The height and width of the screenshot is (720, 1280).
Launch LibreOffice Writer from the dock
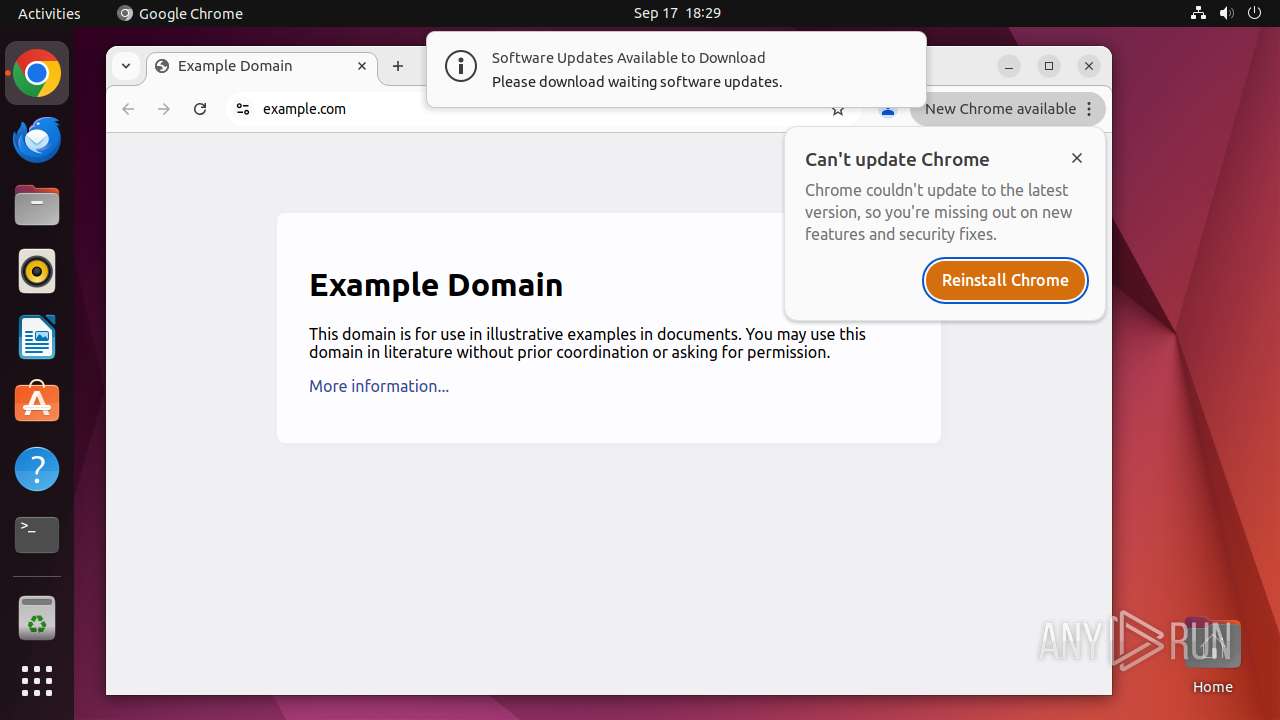(x=37, y=337)
